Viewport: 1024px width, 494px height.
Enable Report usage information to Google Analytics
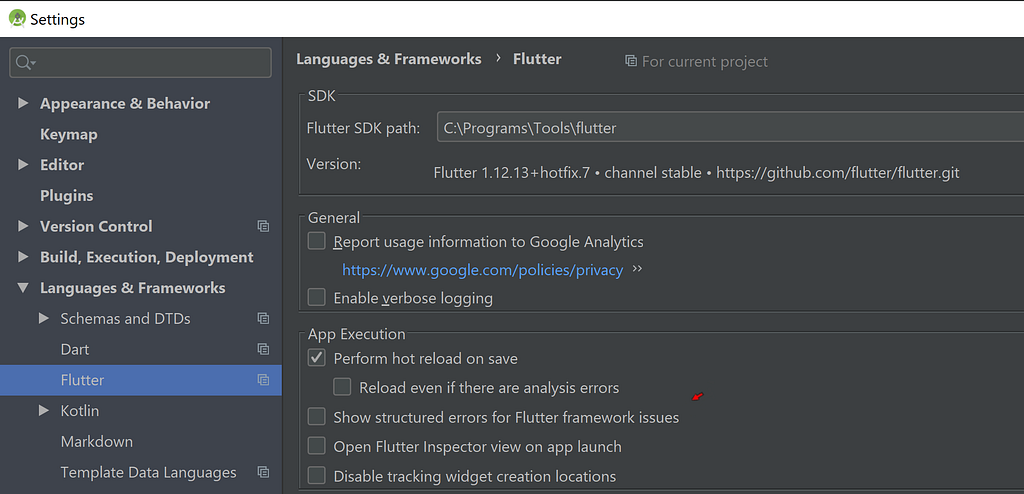click(x=317, y=242)
